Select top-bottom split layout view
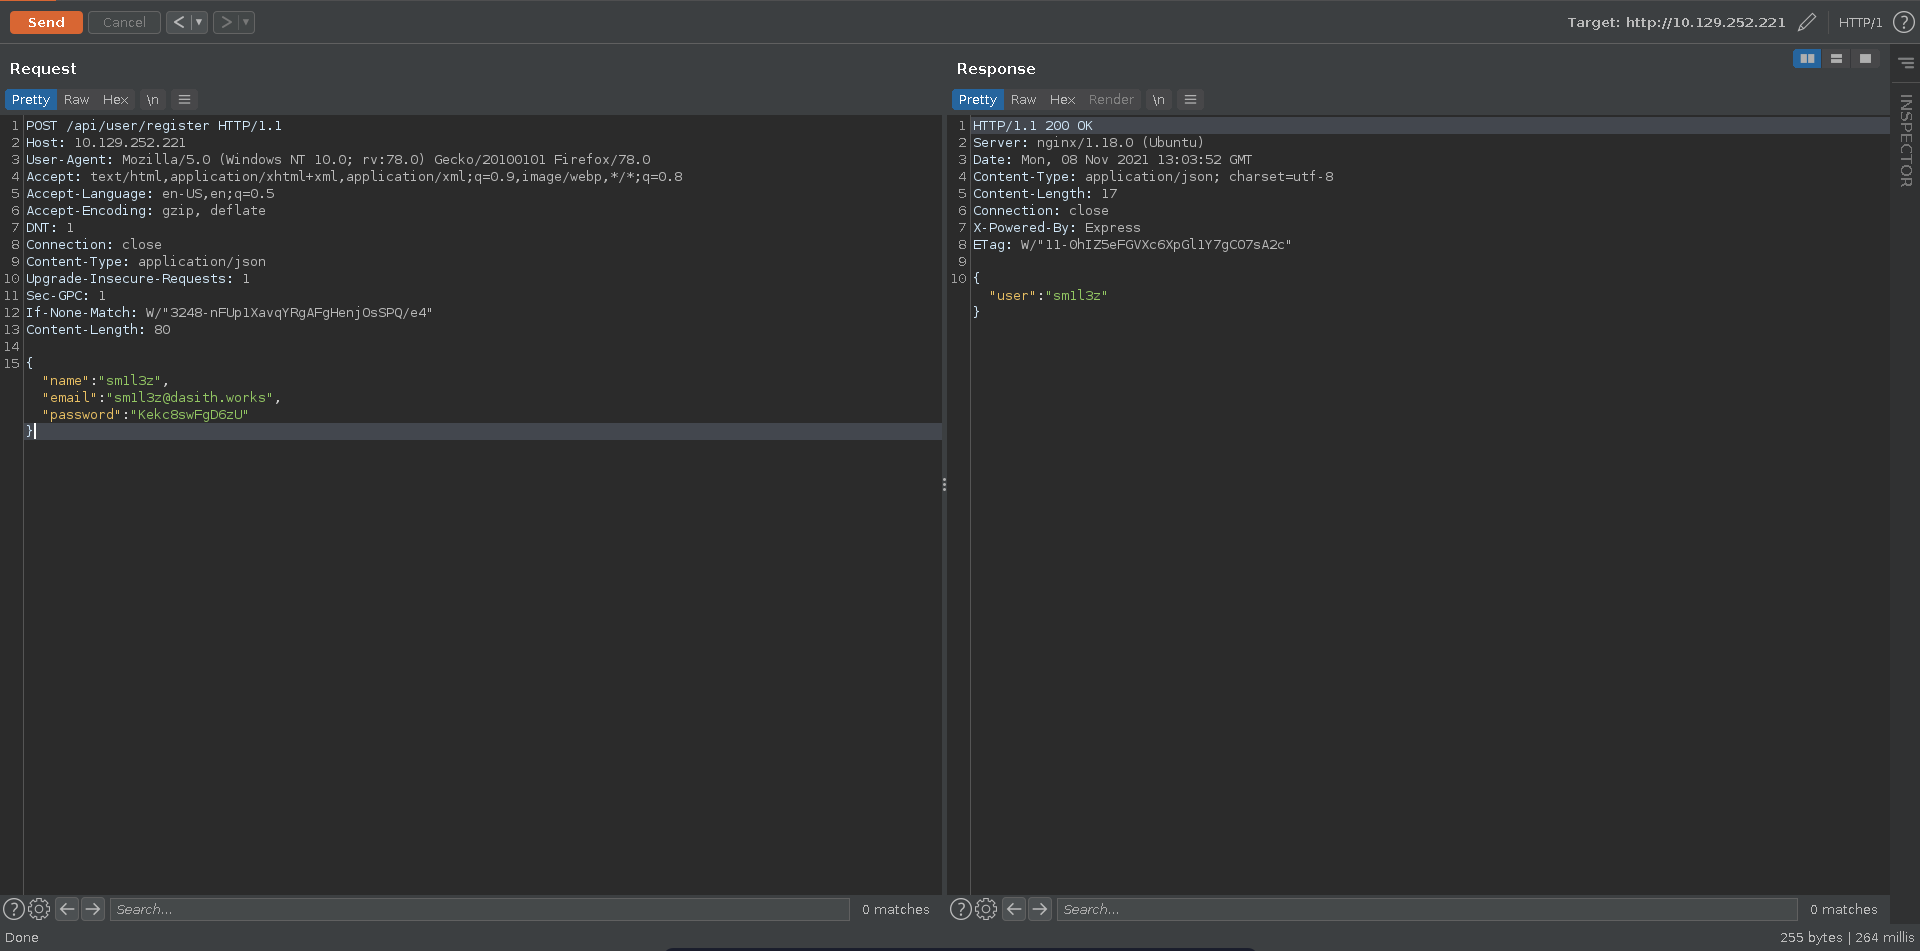 (x=1836, y=59)
